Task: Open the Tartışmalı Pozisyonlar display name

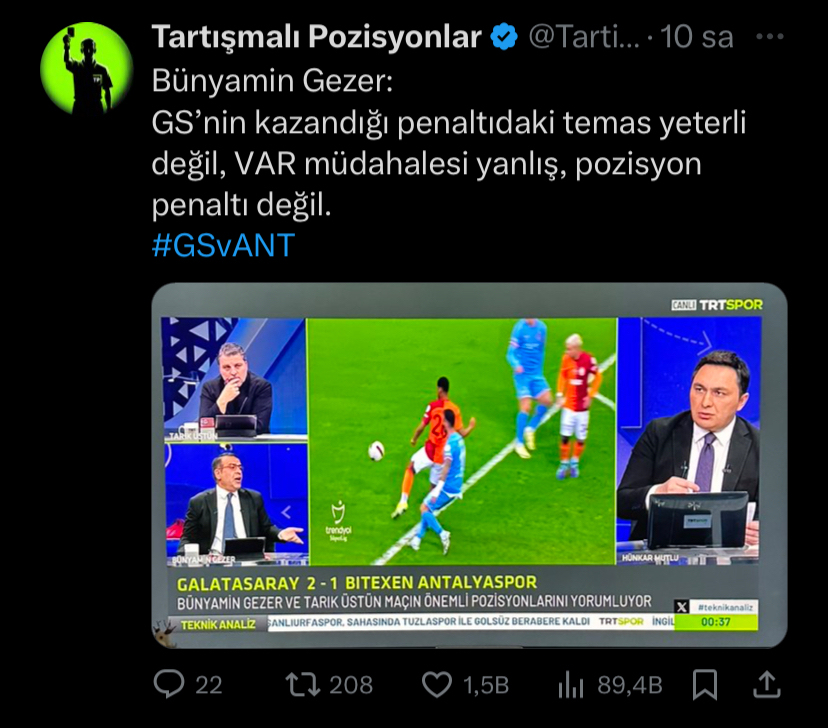Action: click(316, 37)
